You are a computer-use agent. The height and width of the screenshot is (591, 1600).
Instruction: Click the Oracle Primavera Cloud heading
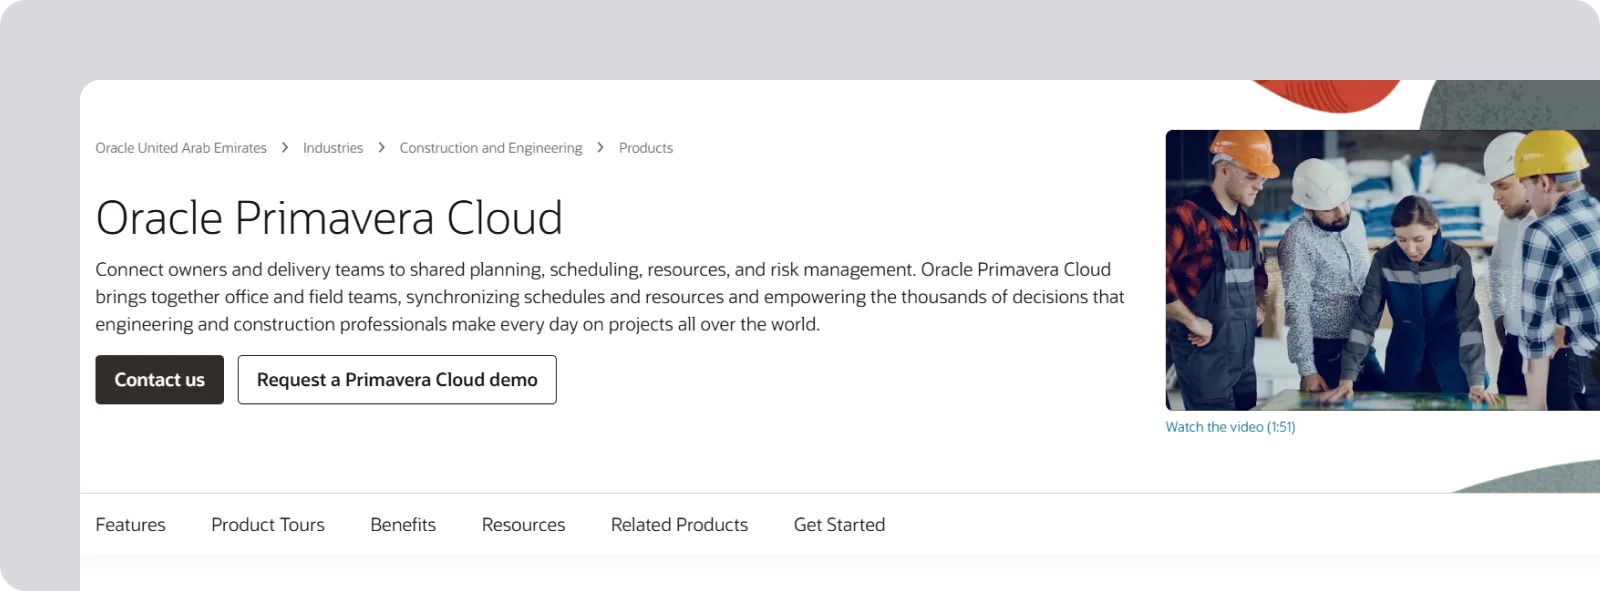tap(329, 218)
